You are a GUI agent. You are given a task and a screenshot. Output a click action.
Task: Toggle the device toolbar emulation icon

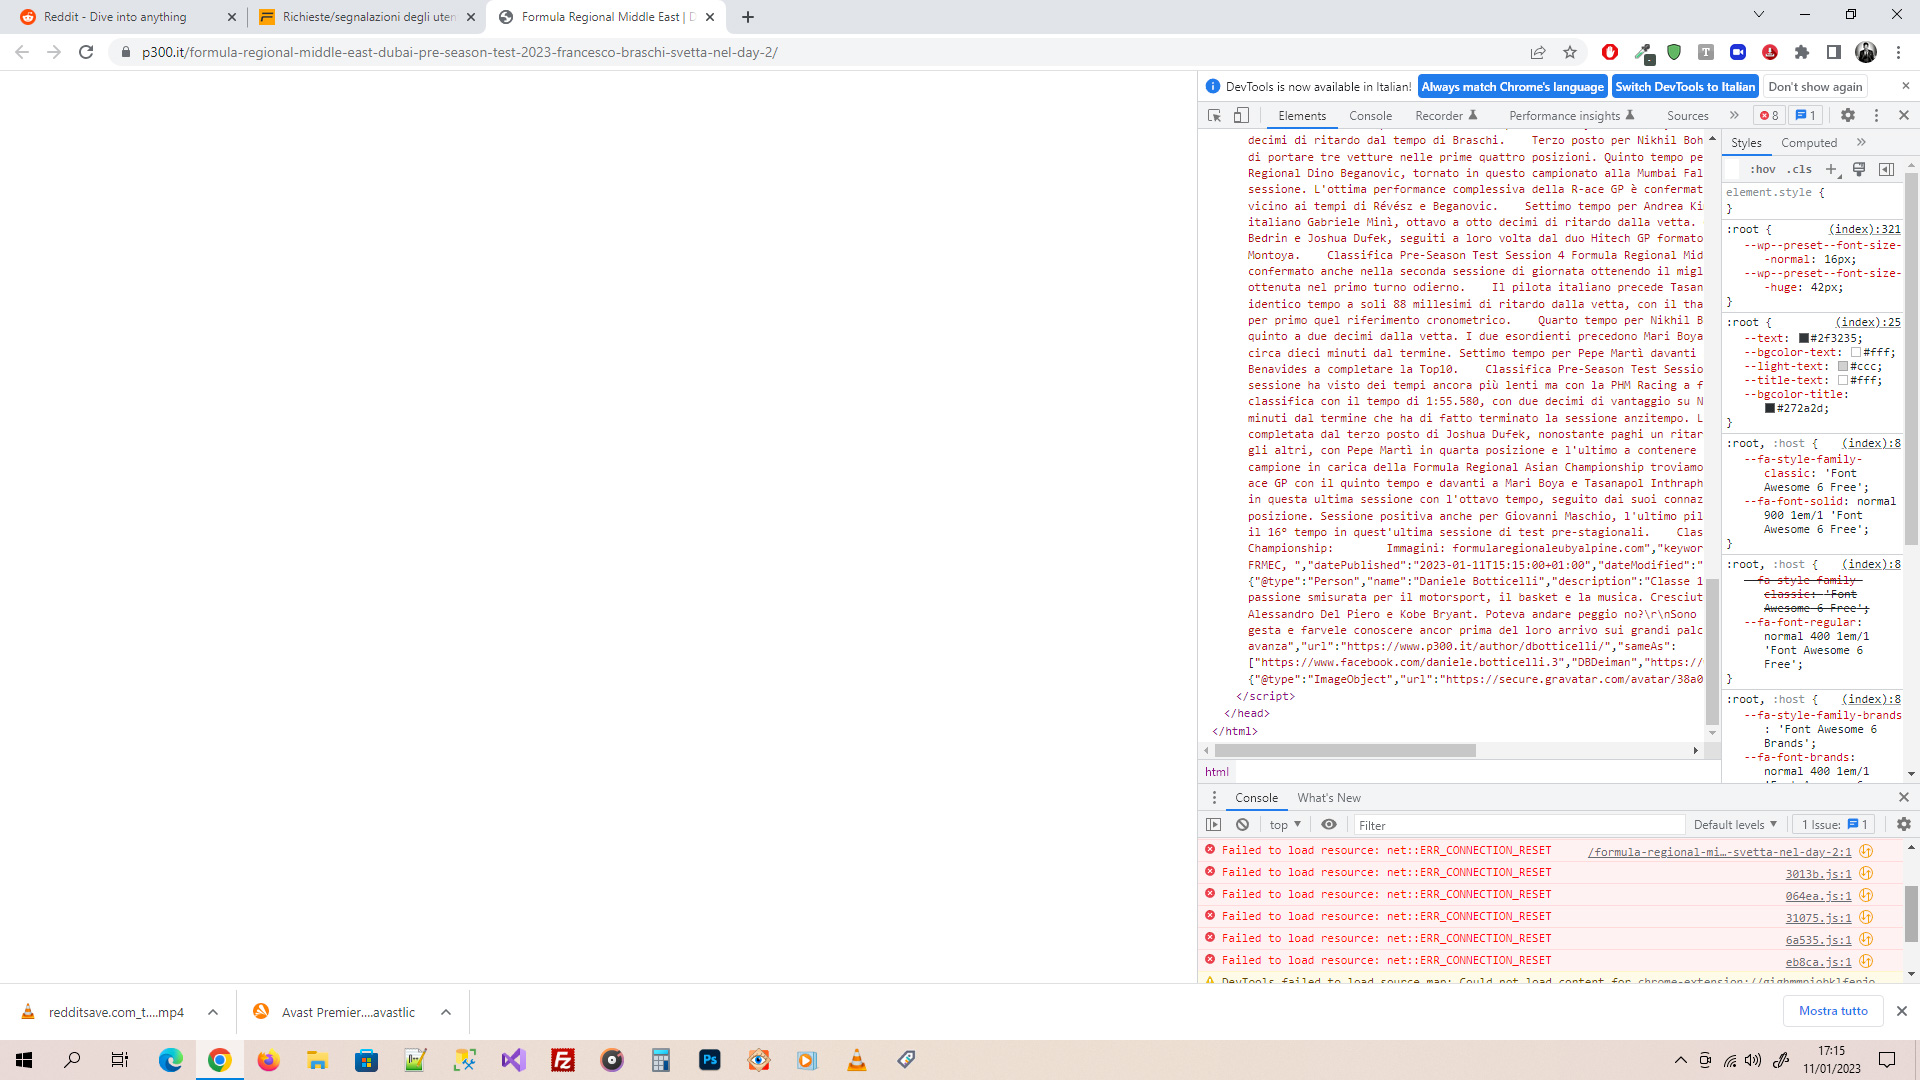point(1241,116)
